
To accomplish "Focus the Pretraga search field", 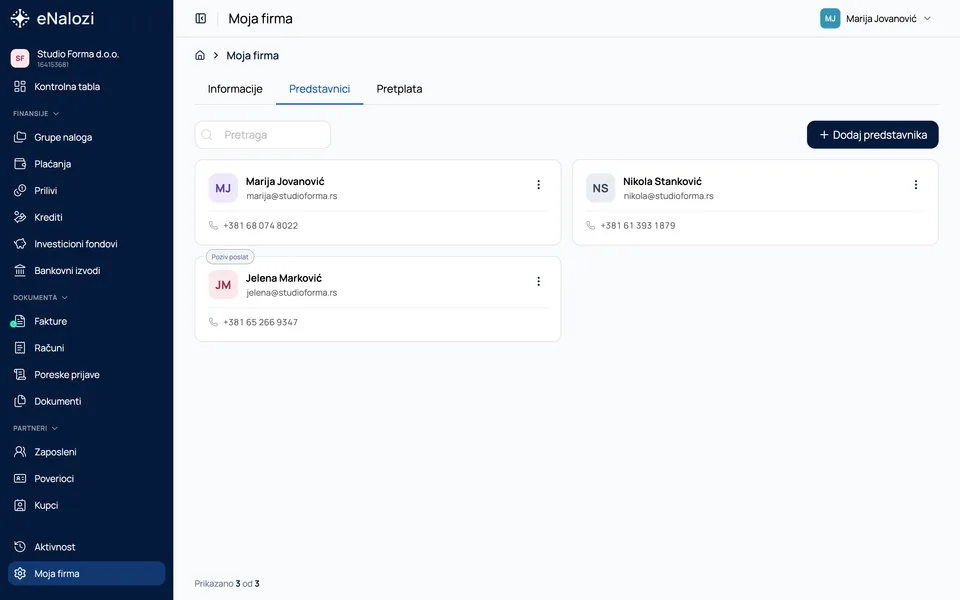I will pos(263,135).
